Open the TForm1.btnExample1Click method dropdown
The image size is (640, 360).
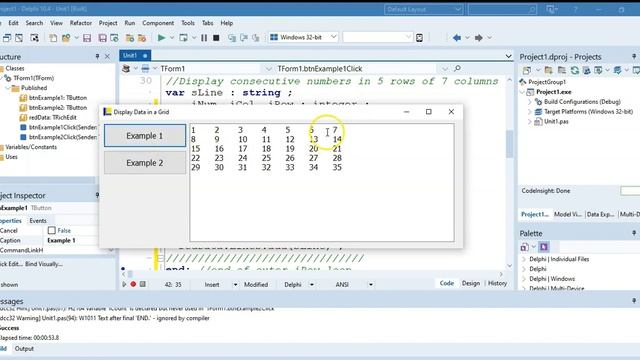[x=444, y=69]
